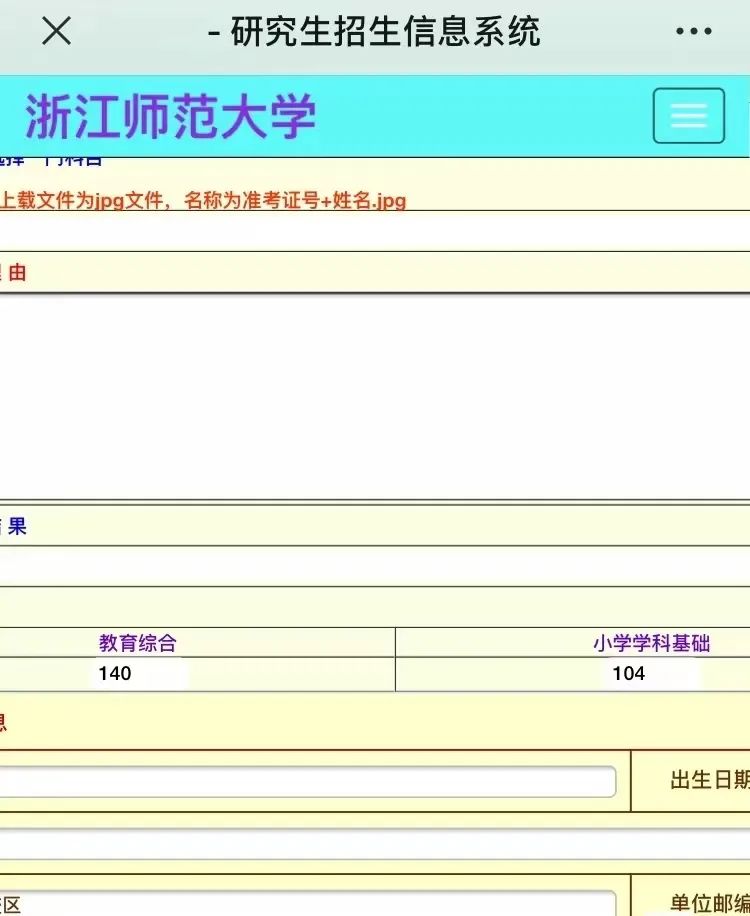
Task: Select the 教育综合 column header
Action: pos(138,643)
